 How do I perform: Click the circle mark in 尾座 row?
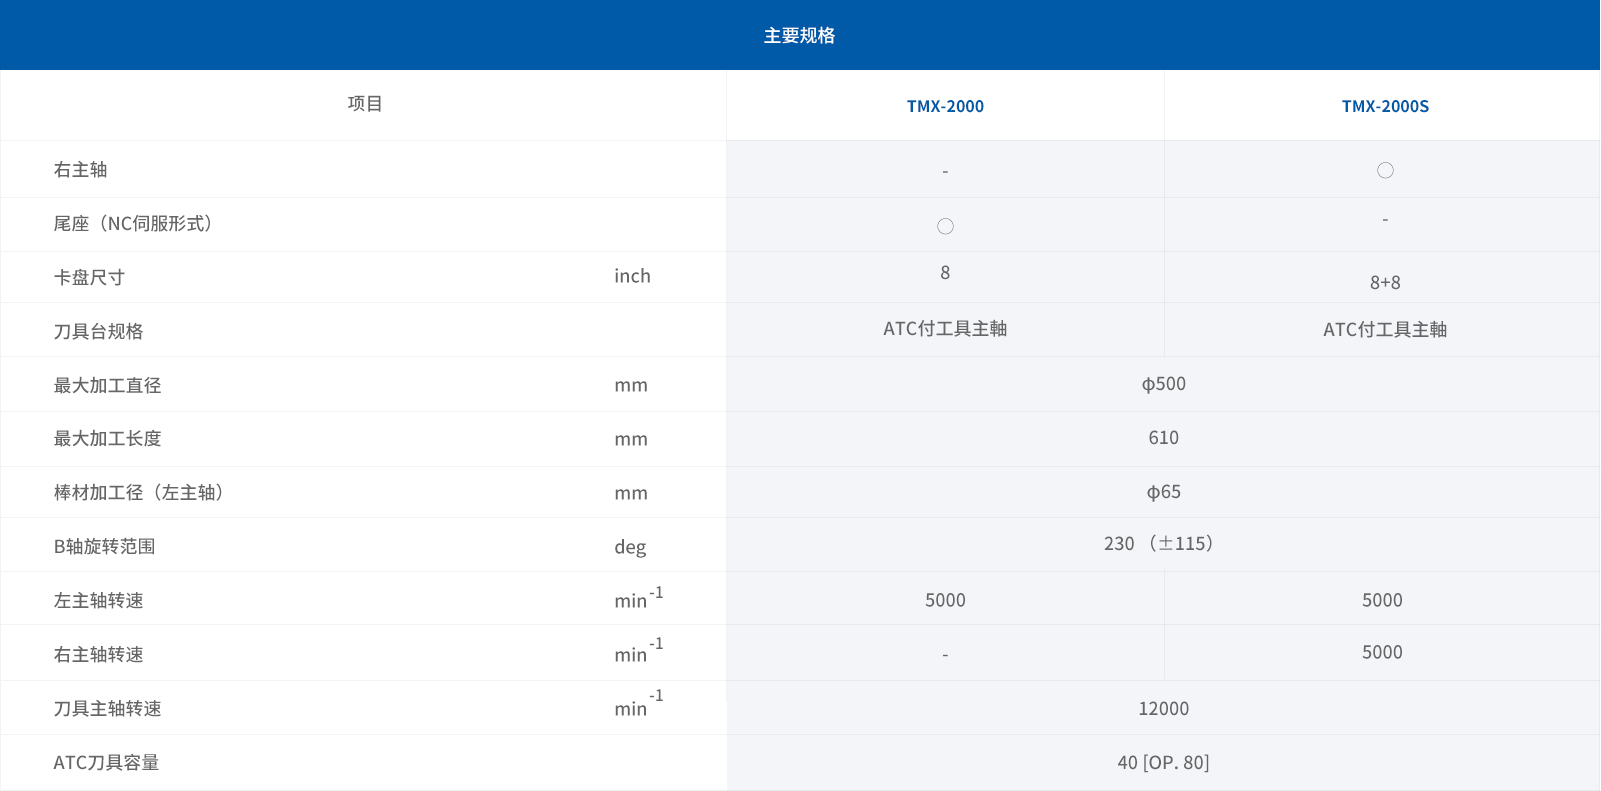[945, 226]
